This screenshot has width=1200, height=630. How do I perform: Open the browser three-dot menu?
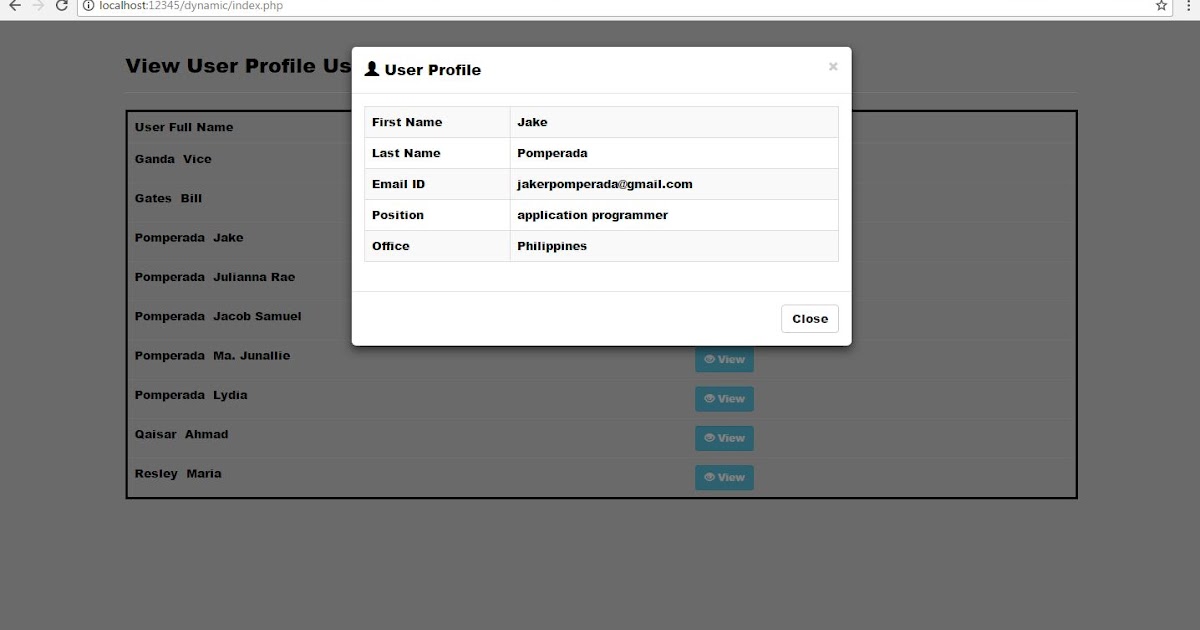pyautogui.click(x=1188, y=7)
